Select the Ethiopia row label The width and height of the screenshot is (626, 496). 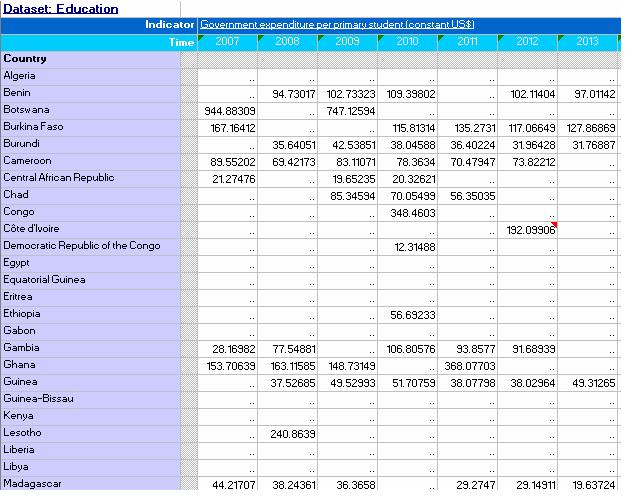coord(22,313)
